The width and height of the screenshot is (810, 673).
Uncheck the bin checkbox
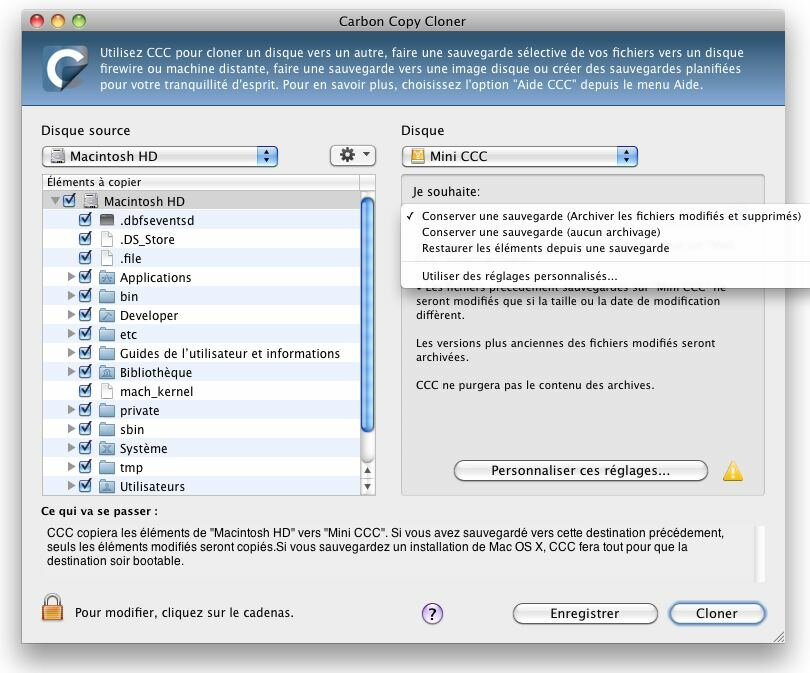point(85,296)
